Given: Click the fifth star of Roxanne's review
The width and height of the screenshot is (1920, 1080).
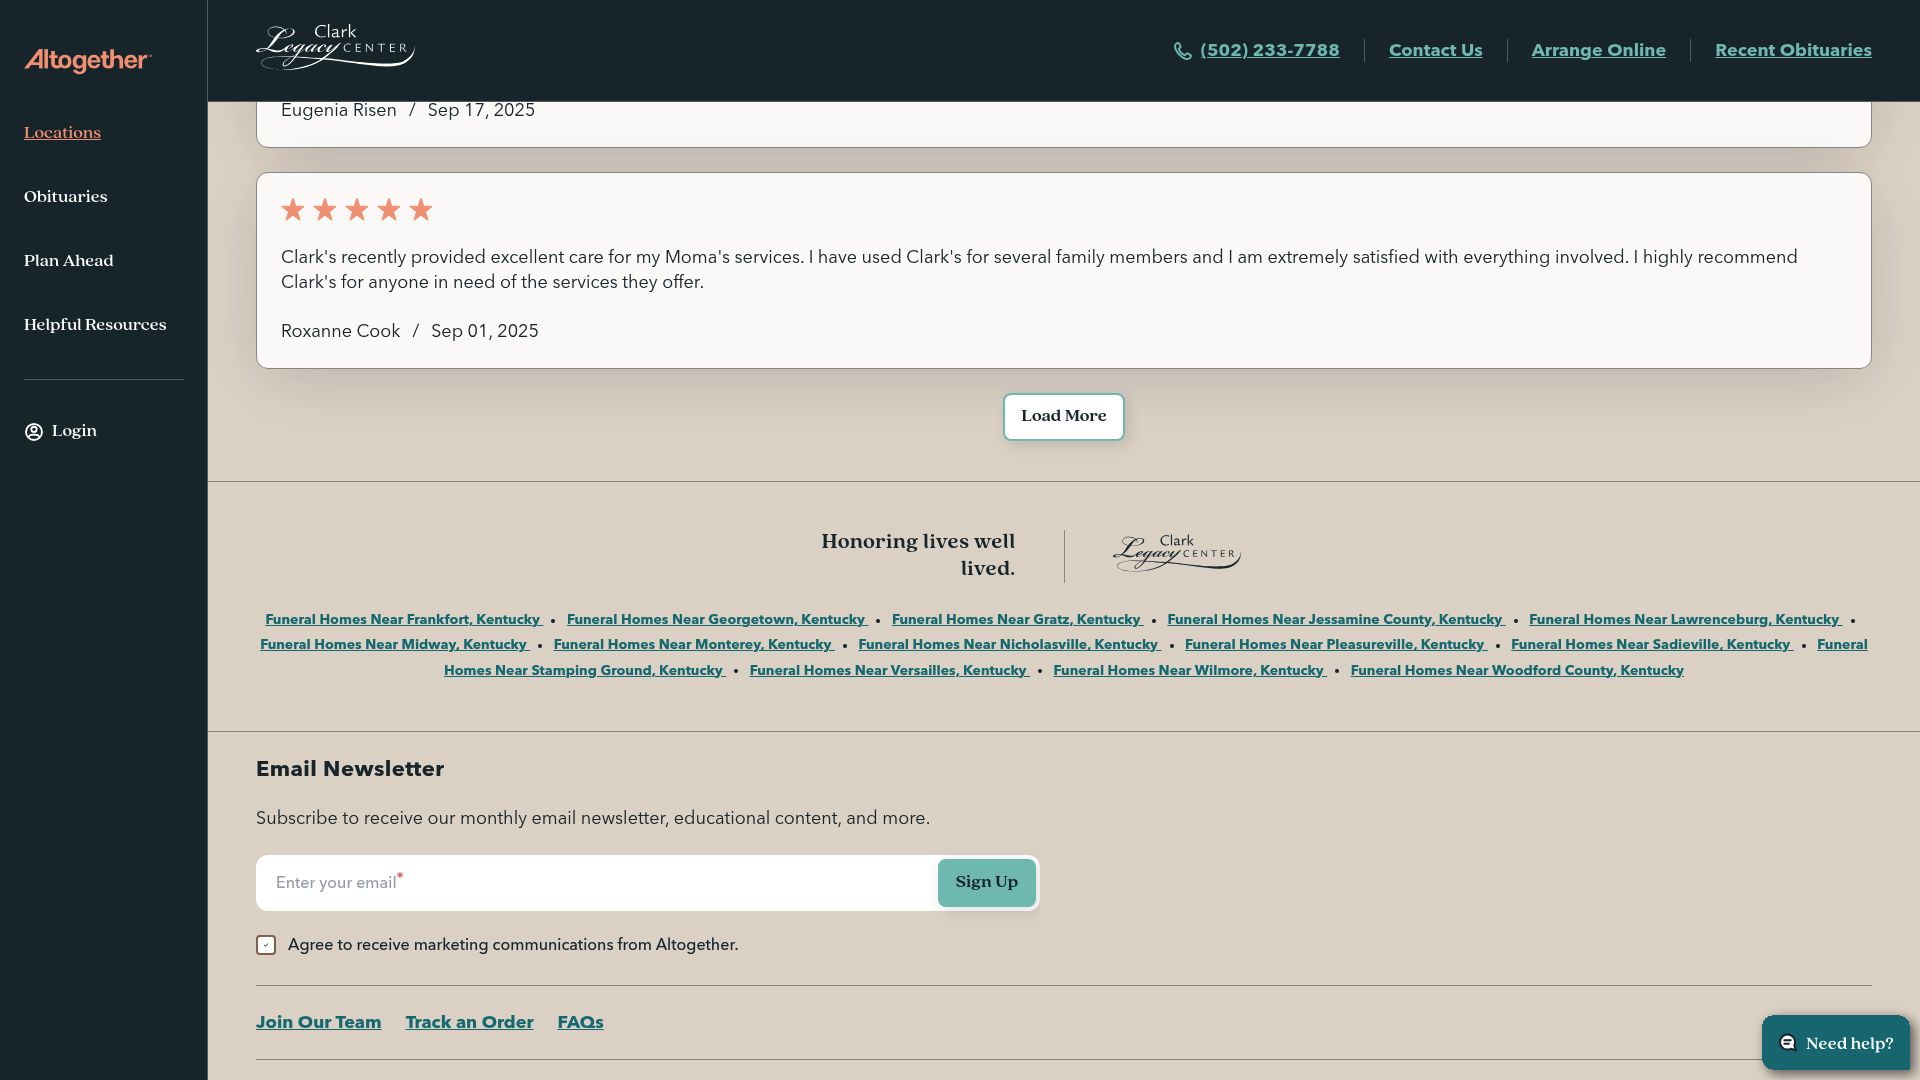Looking at the screenshot, I should (421, 210).
